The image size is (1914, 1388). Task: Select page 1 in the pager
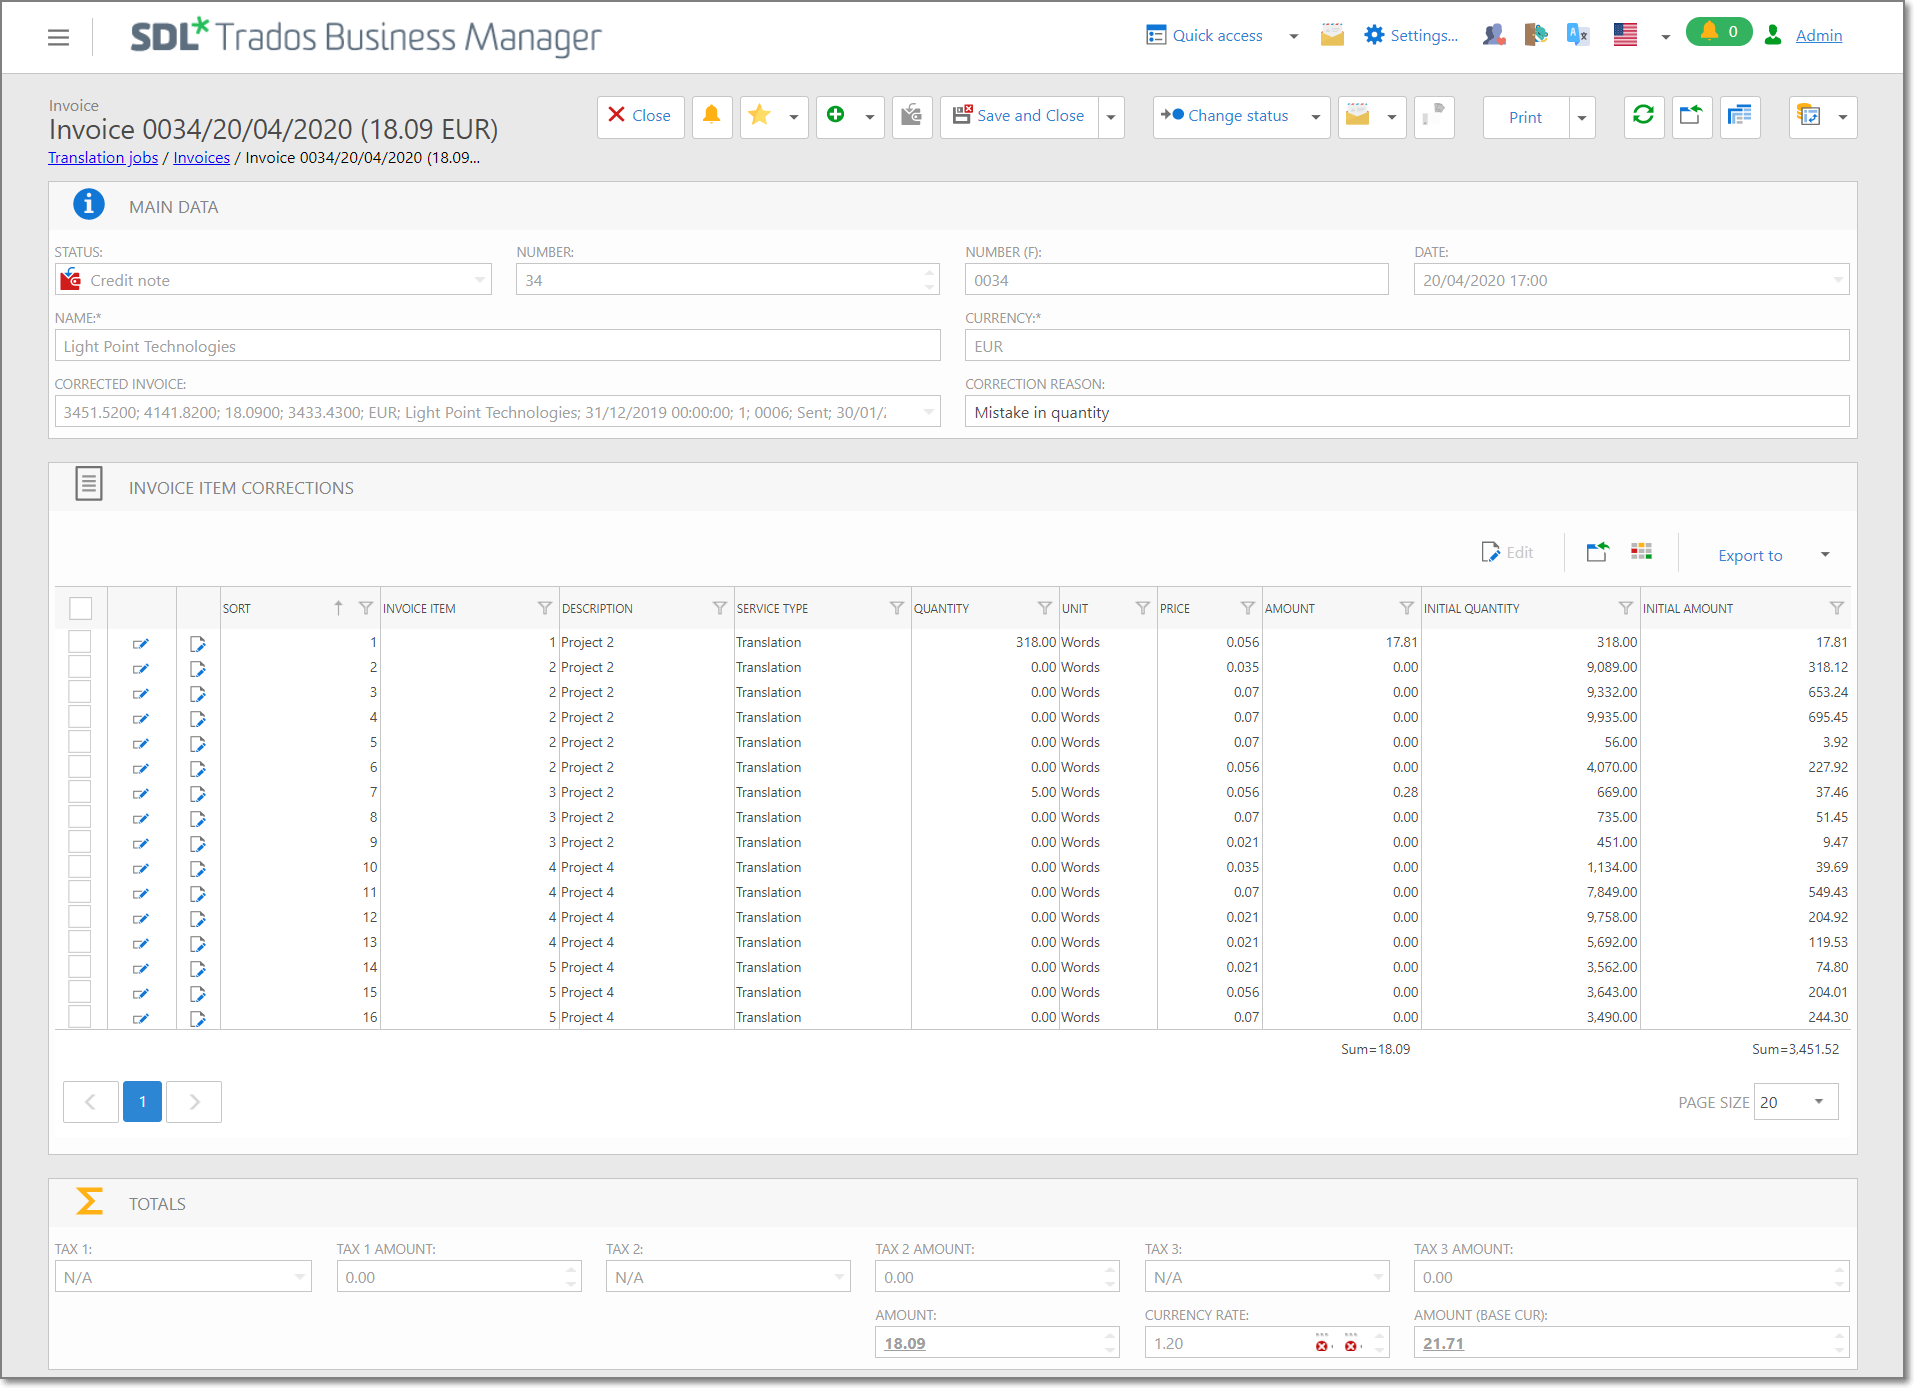coord(142,1102)
